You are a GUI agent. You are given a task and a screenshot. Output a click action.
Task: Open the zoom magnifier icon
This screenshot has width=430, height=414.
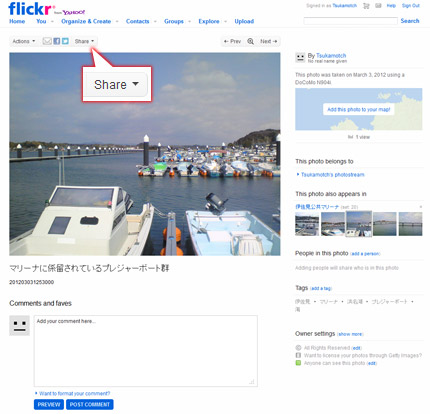point(251,41)
